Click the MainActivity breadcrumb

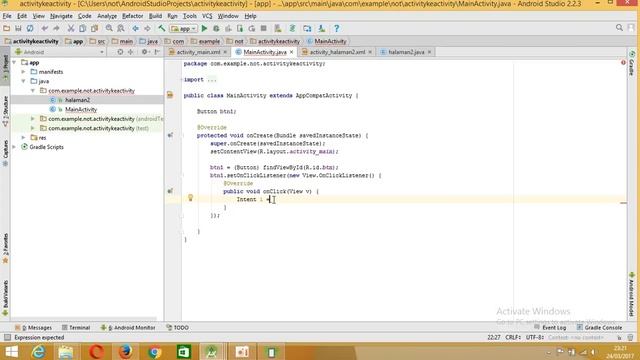[x=327, y=41]
